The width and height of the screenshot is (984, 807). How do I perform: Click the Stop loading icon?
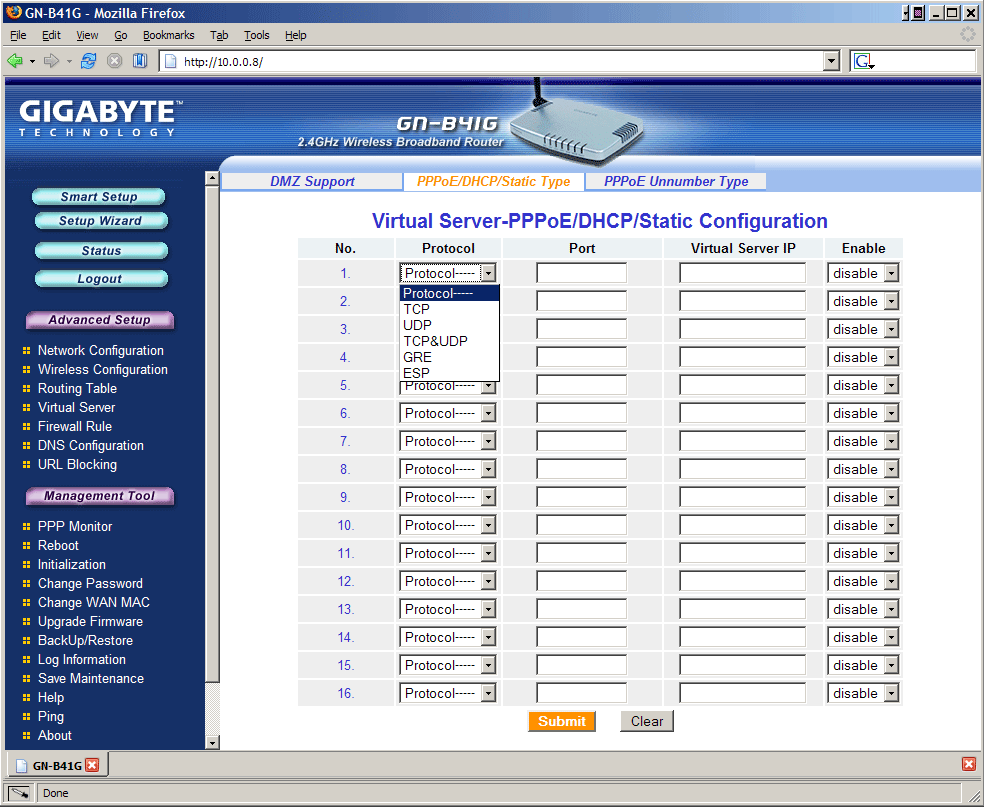[x=114, y=61]
